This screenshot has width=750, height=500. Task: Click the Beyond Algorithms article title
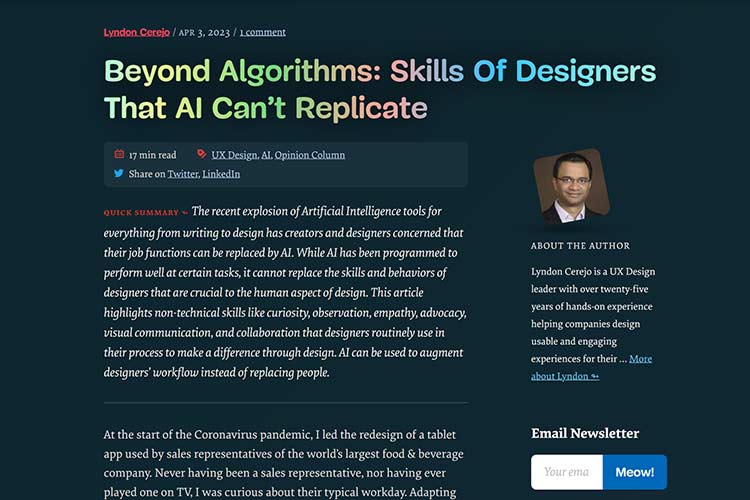380,89
